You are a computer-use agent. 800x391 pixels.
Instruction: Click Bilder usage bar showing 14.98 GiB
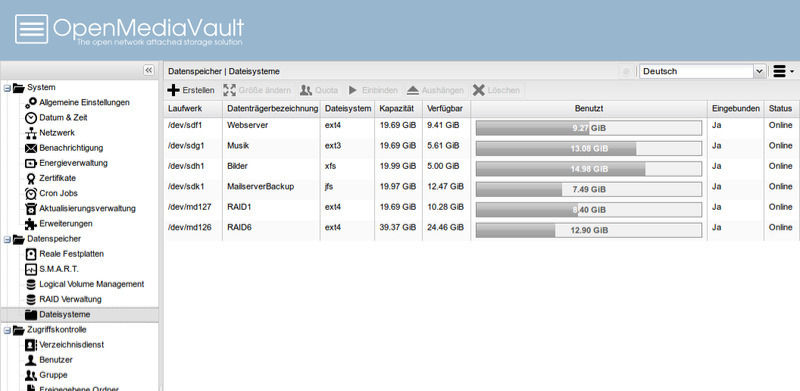coord(589,169)
